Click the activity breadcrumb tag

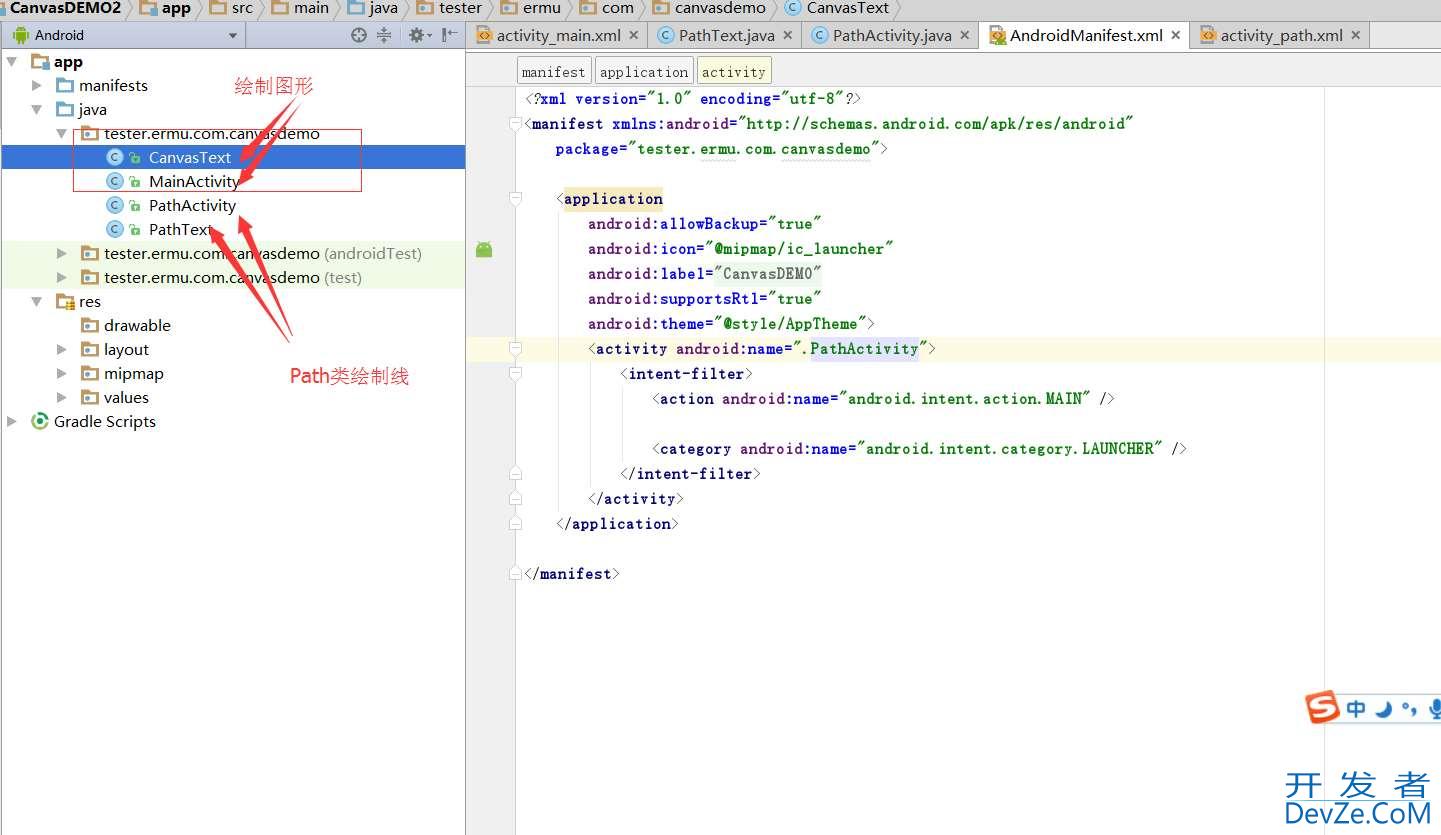733,72
